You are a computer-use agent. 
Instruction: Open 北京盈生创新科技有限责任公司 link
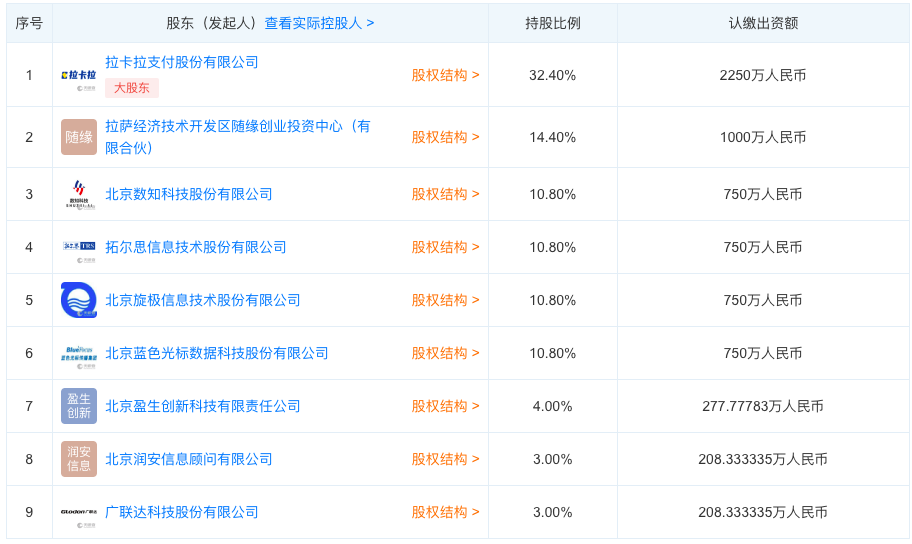pyautogui.click(x=202, y=406)
